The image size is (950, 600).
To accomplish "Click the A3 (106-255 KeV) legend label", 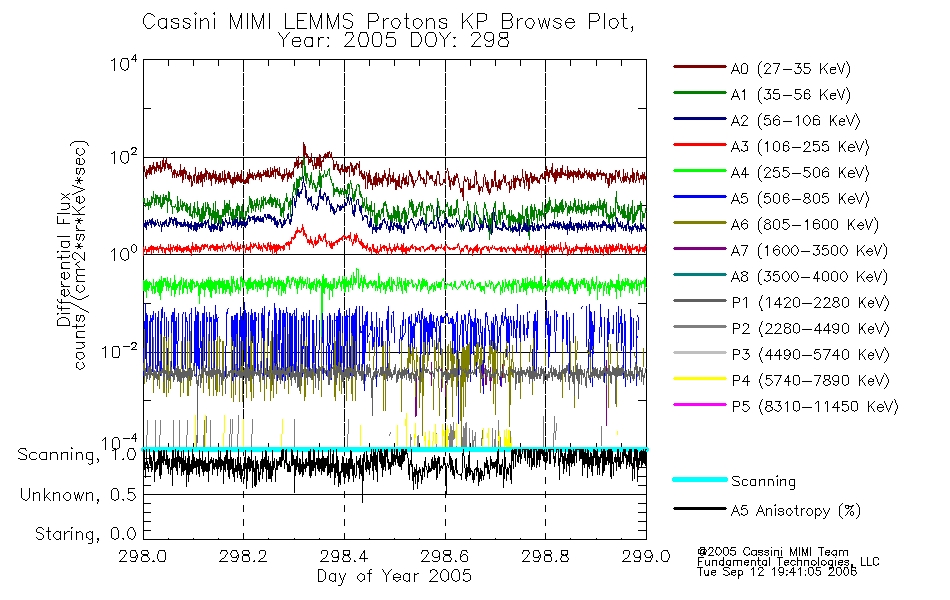I will coord(799,147).
